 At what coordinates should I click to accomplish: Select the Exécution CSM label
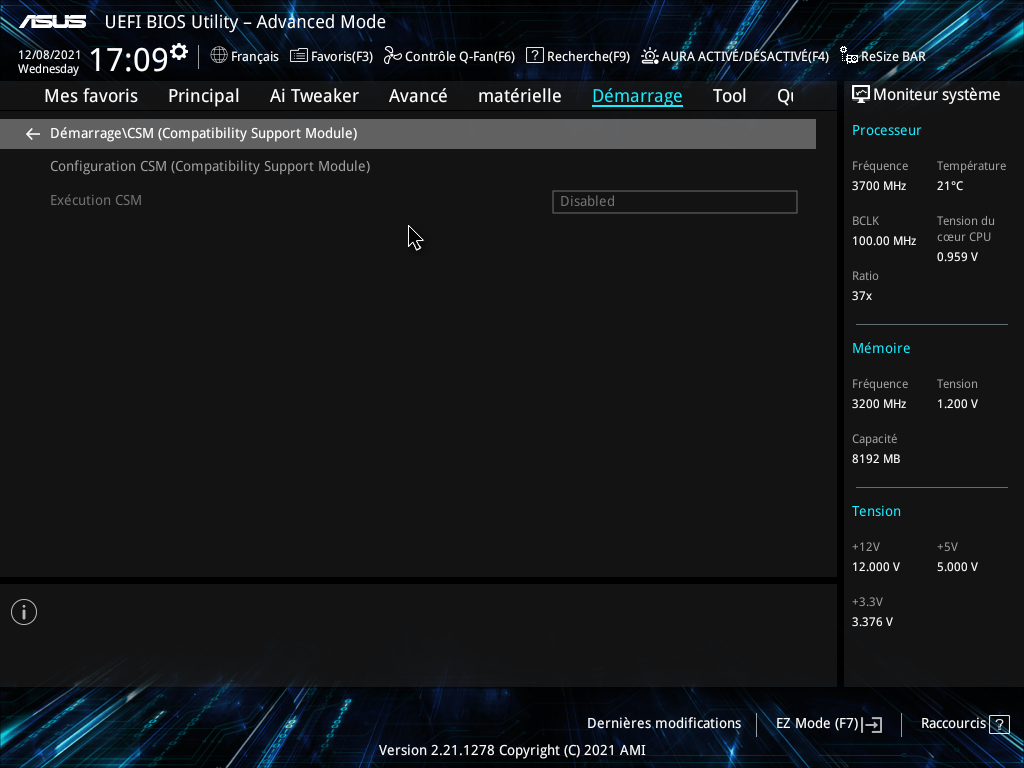coord(96,200)
